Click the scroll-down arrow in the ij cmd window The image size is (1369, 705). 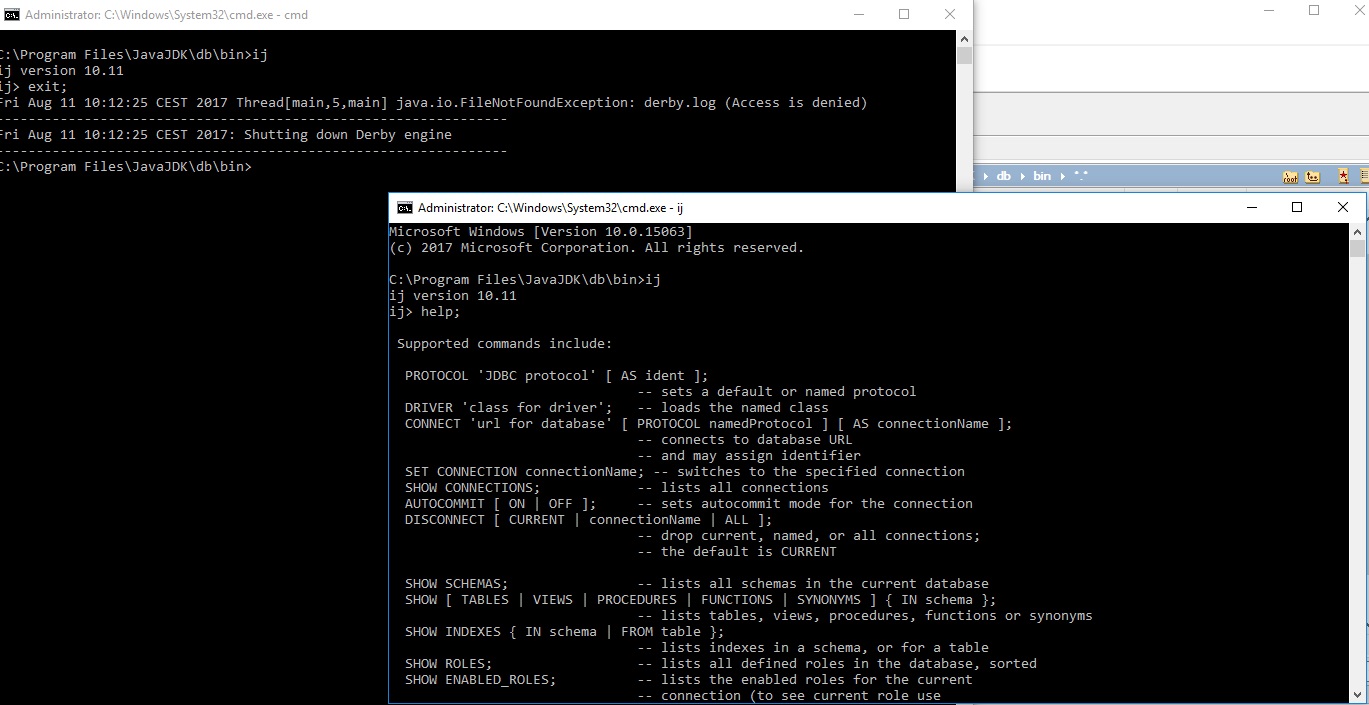(x=1357, y=694)
